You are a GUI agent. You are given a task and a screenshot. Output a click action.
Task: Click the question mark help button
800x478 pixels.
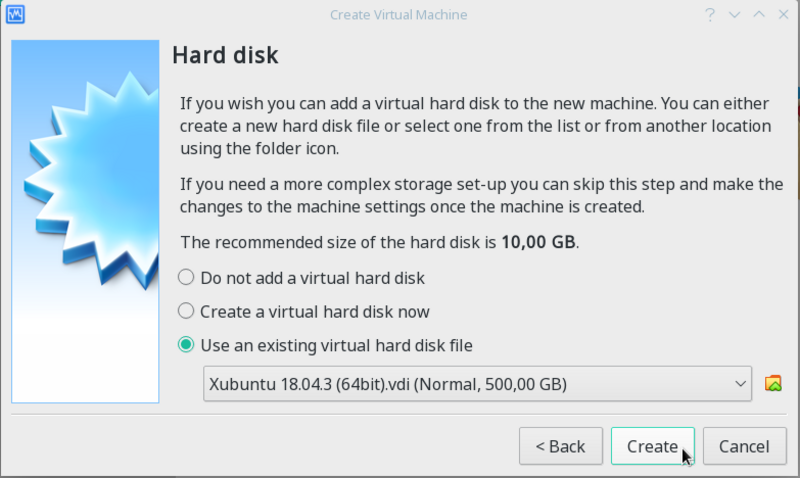[711, 15]
